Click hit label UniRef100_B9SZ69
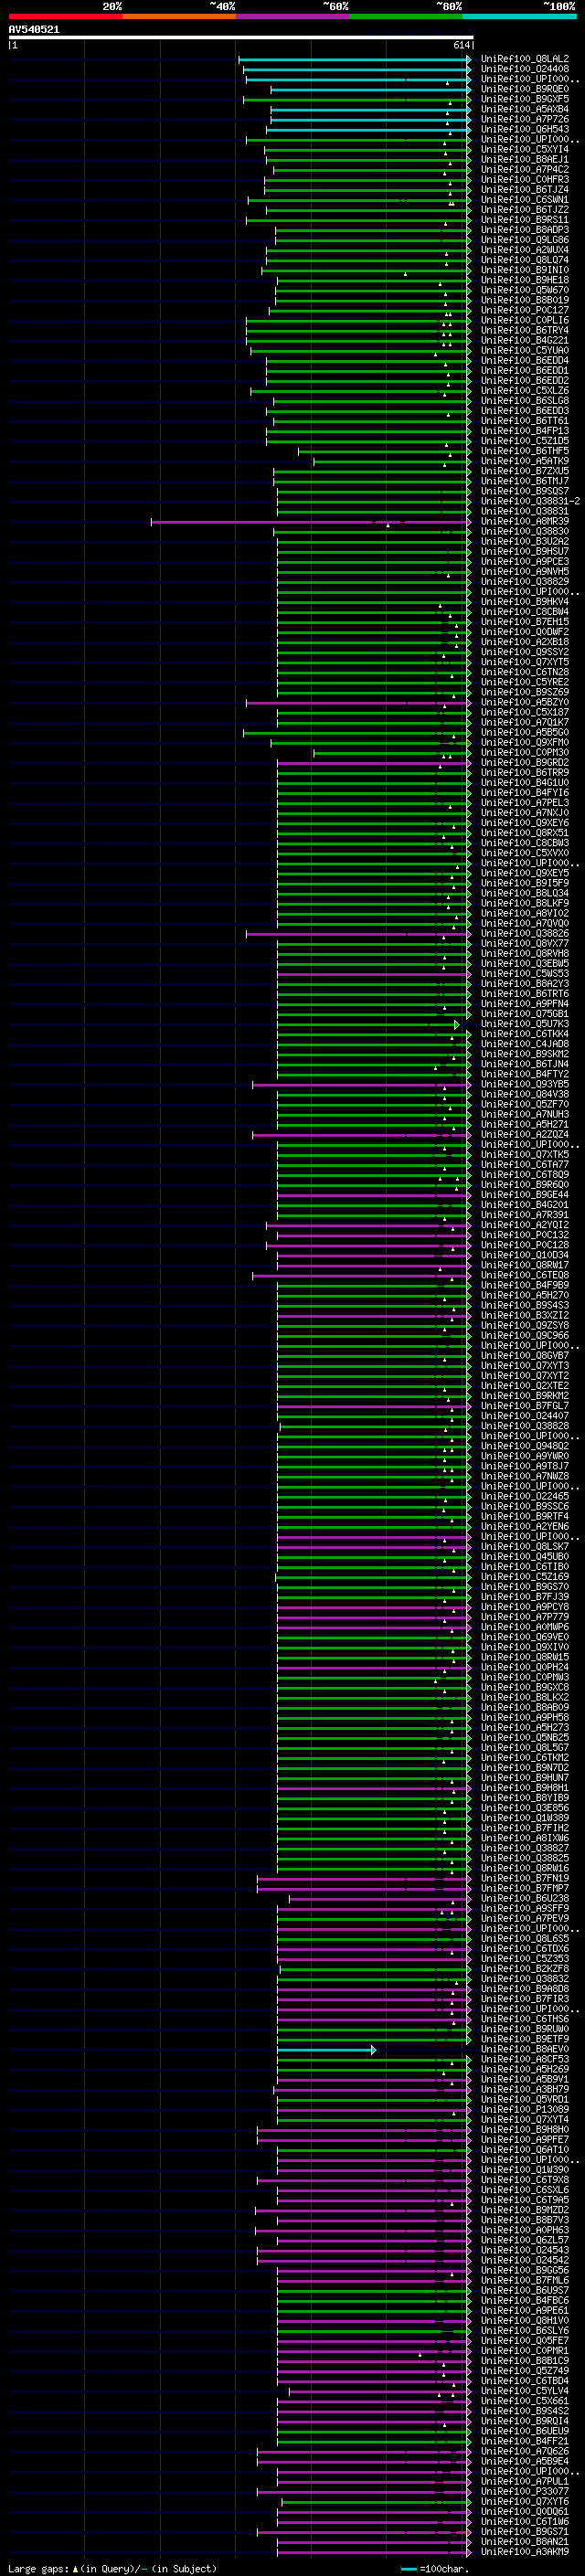 [524, 692]
